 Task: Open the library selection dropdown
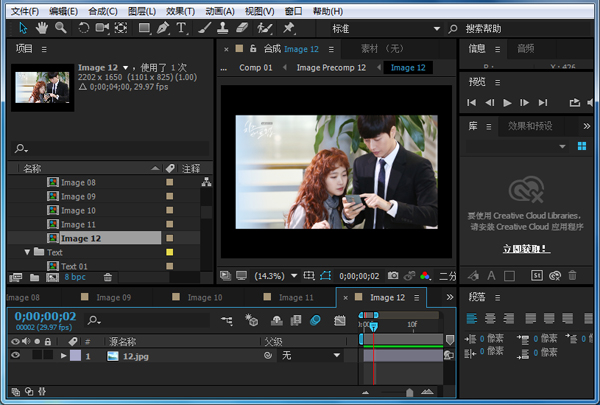point(516,146)
